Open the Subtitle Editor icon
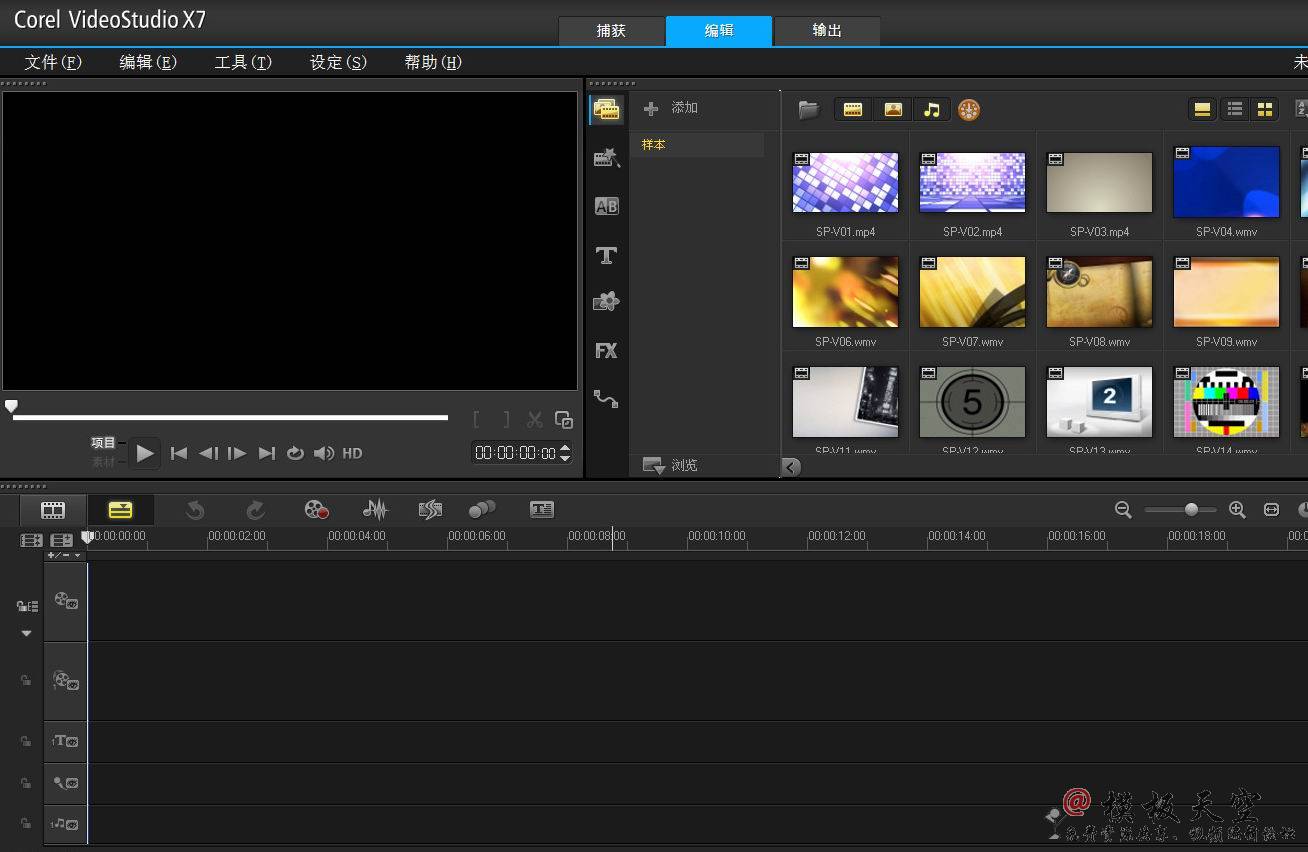This screenshot has width=1308, height=852. [x=542, y=510]
